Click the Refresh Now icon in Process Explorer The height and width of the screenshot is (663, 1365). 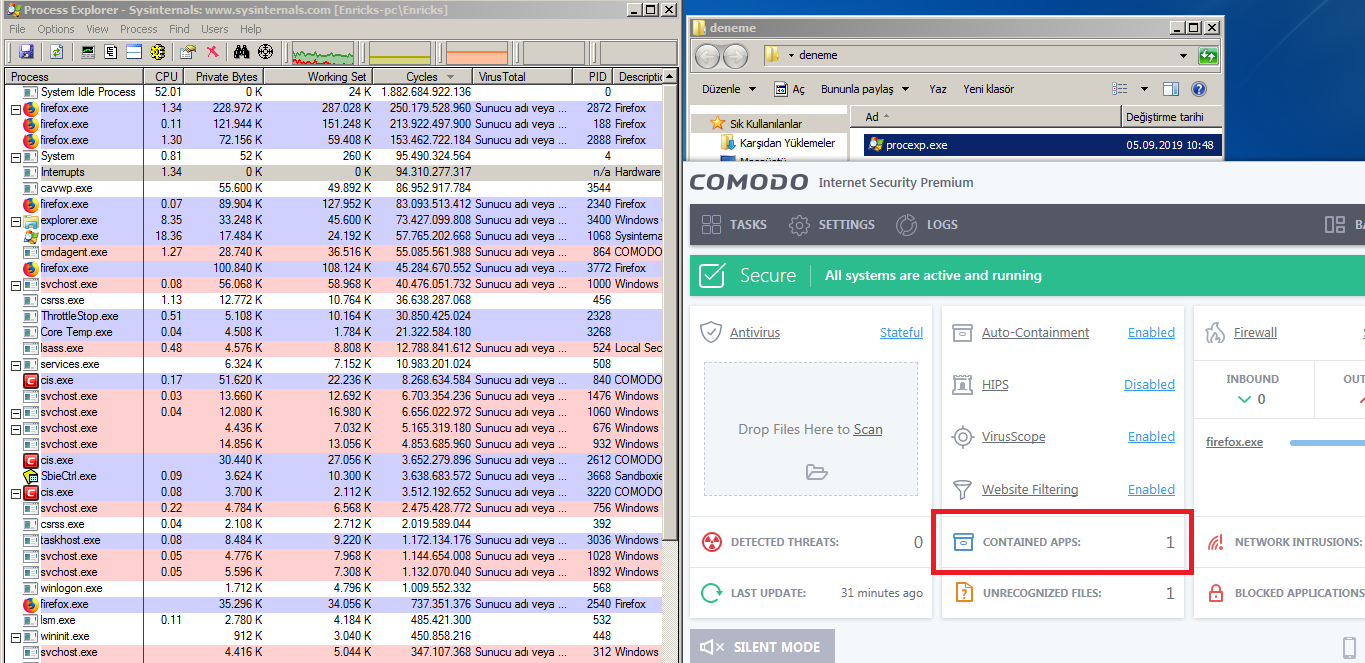[x=57, y=51]
